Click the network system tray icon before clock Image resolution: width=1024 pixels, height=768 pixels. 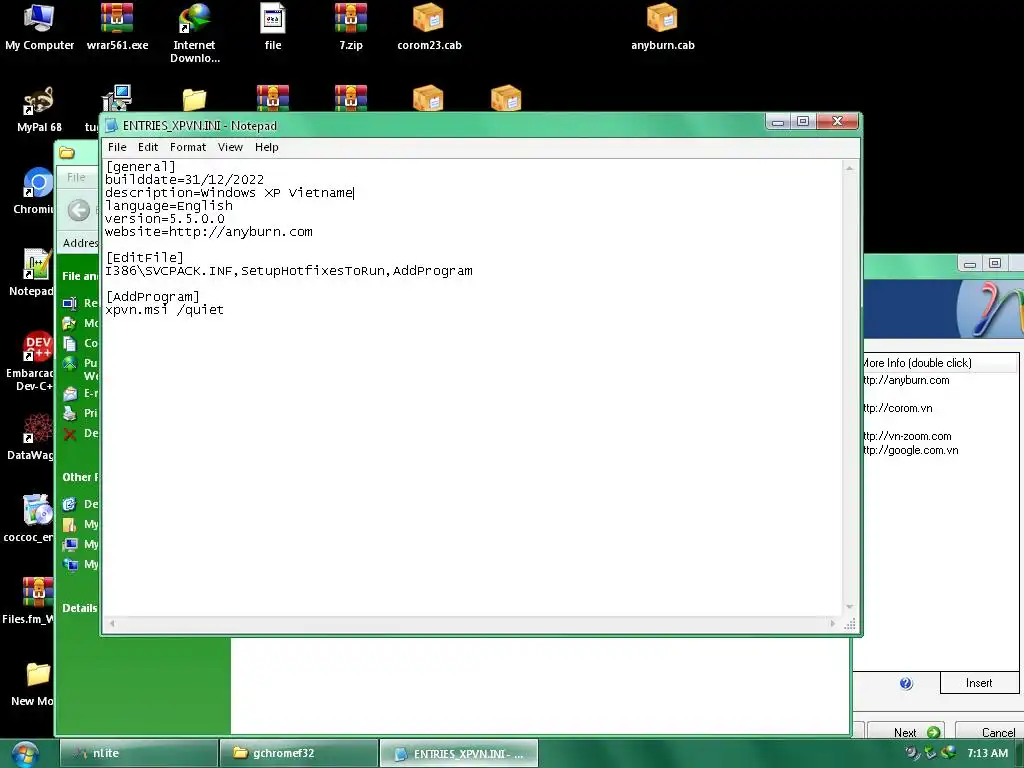pos(948,753)
